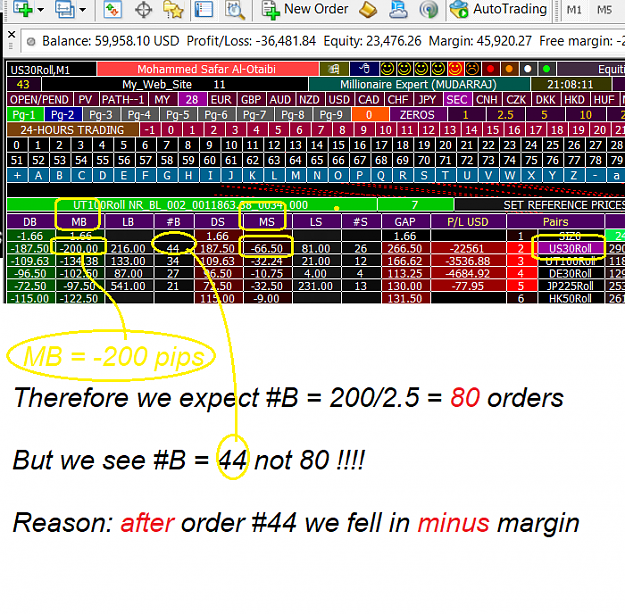This screenshot has height=614, width=625.
Task: Select the 2.5 value beside ZEROS
Action: tap(505, 115)
